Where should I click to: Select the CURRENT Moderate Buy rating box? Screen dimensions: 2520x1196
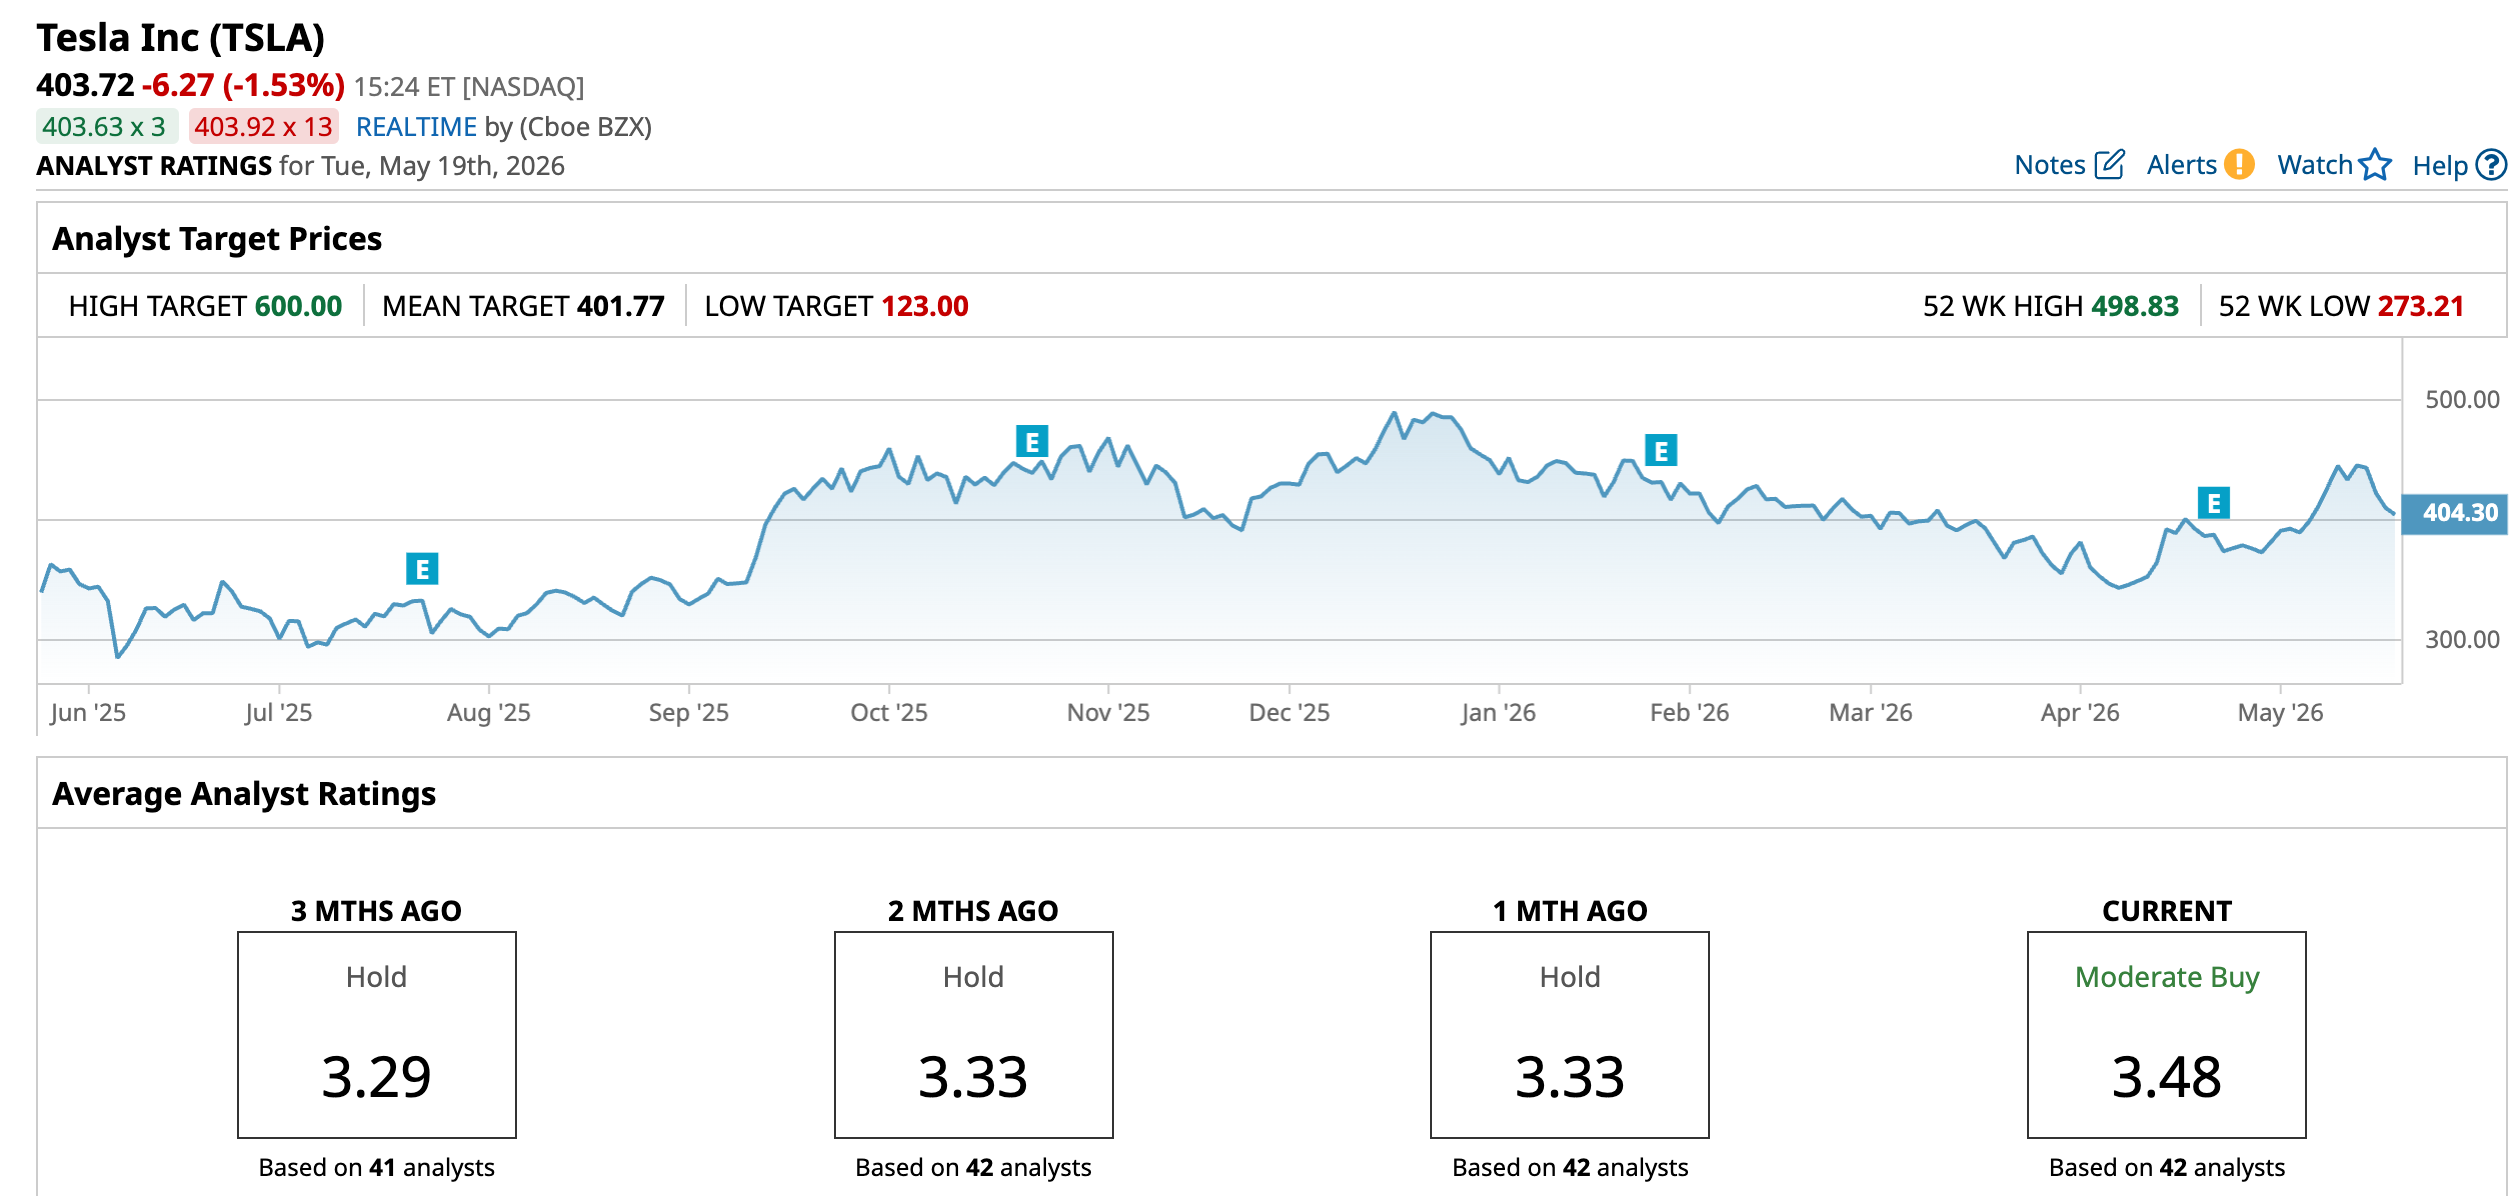(x=2167, y=1035)
